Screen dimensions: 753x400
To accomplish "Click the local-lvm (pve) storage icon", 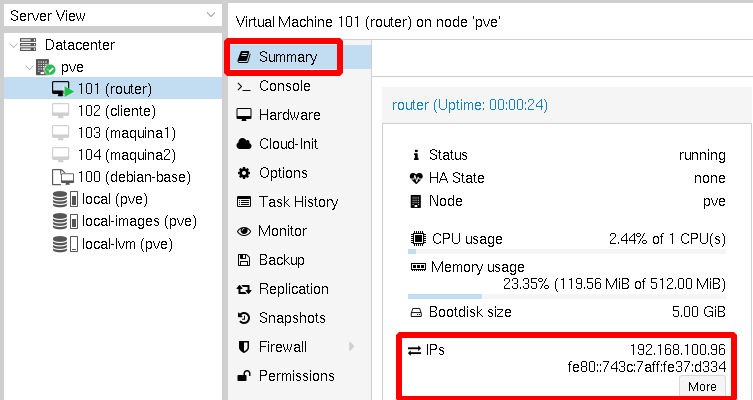I will [62, 243].
